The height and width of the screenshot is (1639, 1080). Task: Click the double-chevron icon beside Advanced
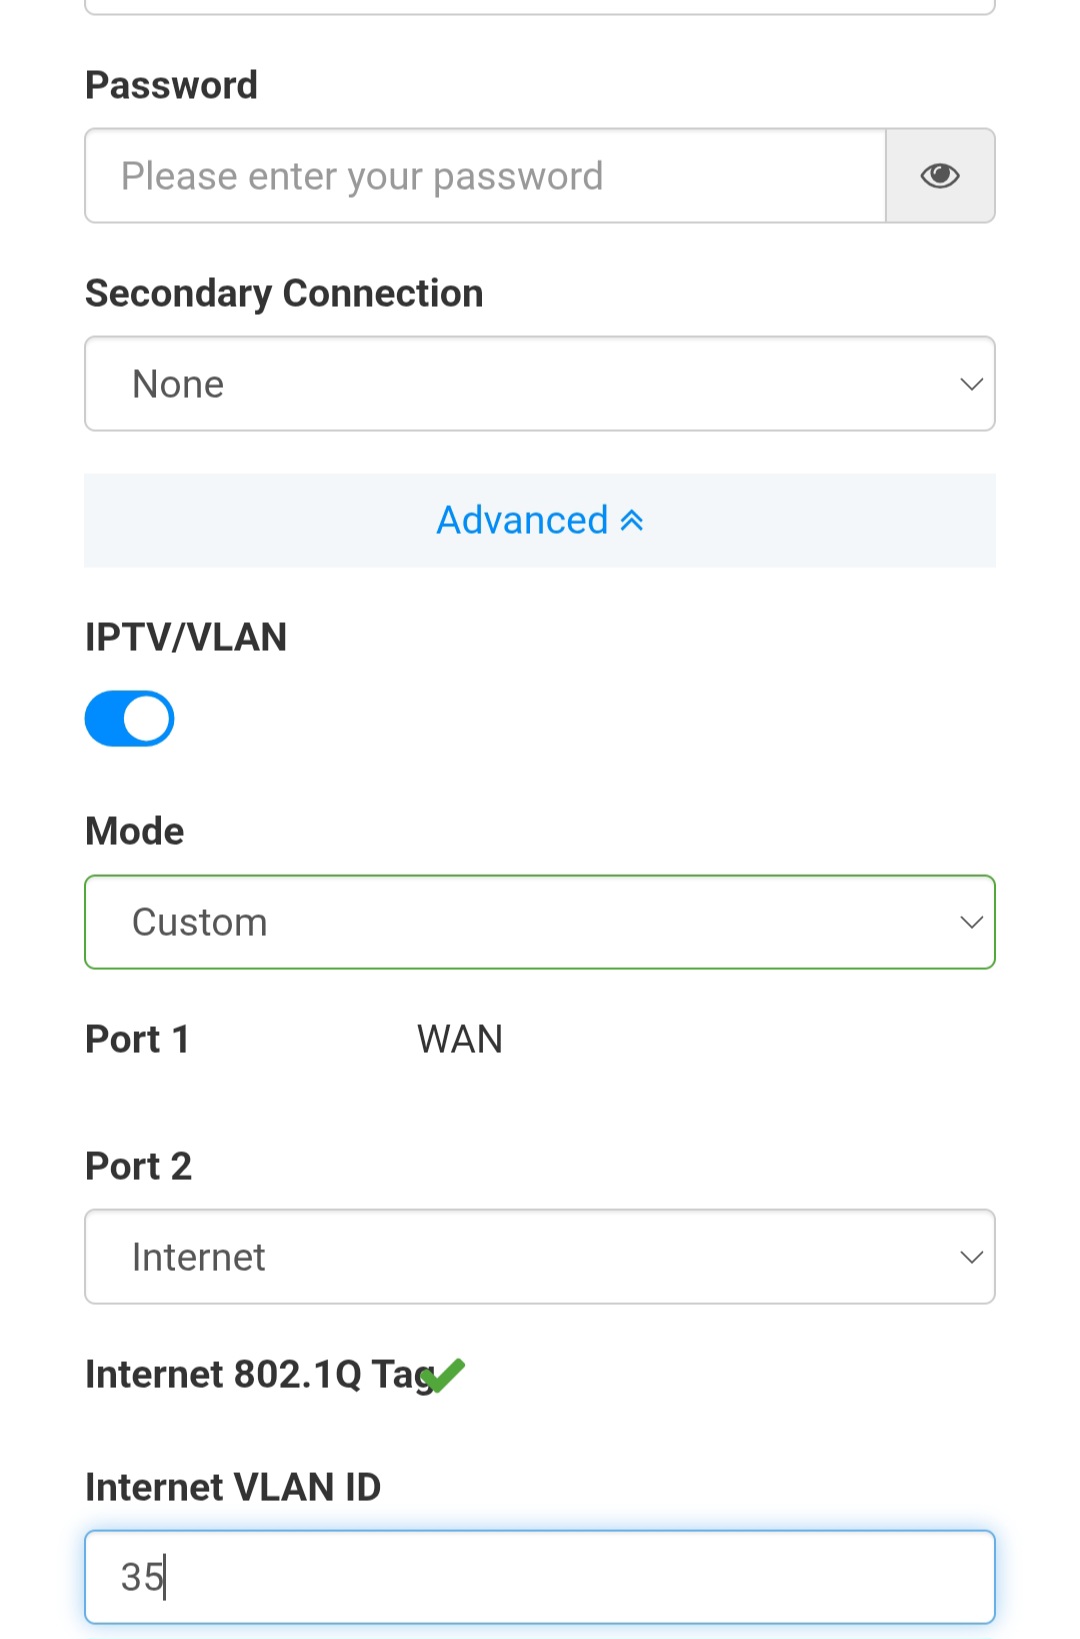click(632, 520)
